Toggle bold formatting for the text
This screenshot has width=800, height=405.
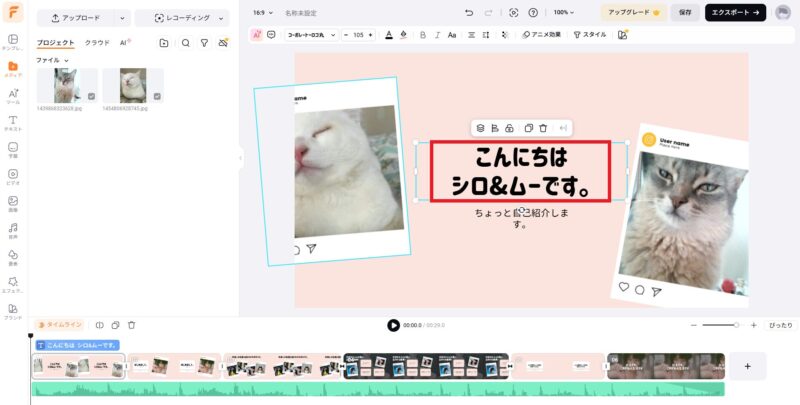(x=423, y=34)
